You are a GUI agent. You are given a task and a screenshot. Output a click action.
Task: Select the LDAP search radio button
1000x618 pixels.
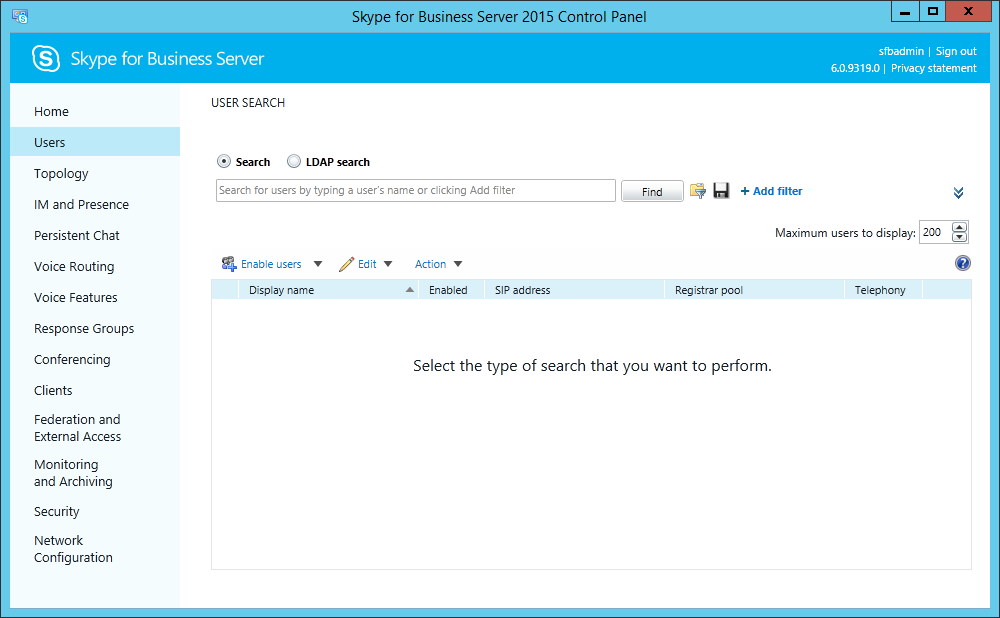pyautogui.click(x=294, y=161)
